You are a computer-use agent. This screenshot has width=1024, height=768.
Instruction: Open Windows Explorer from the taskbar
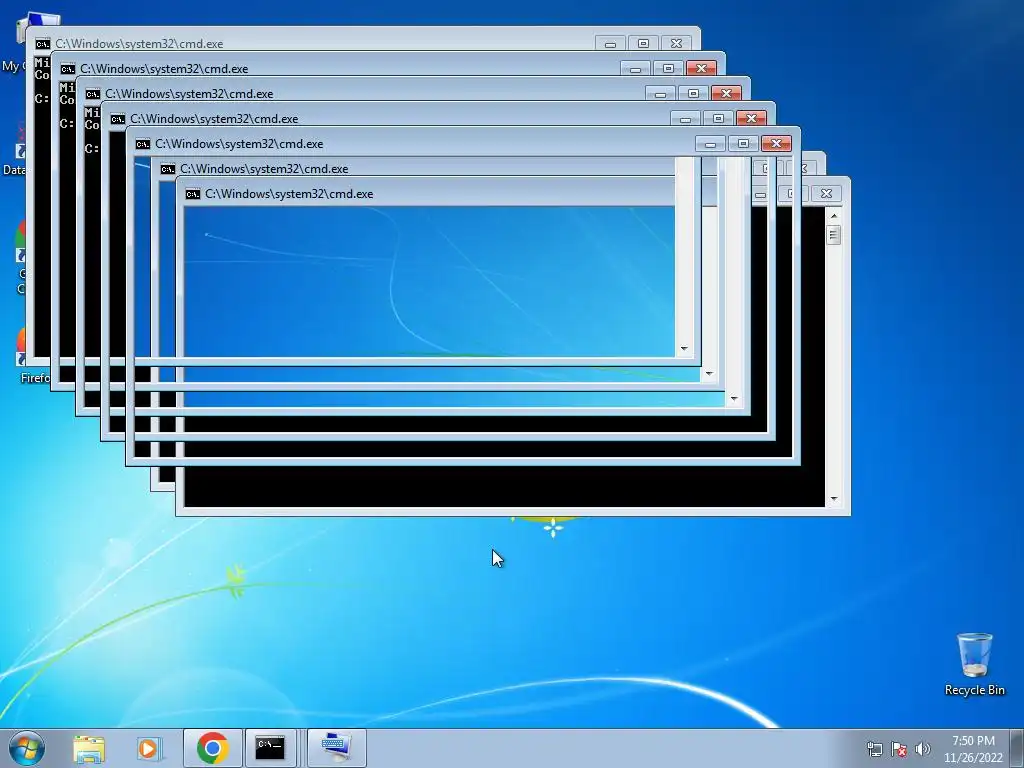pyautogui.click(x=89, y=748)
